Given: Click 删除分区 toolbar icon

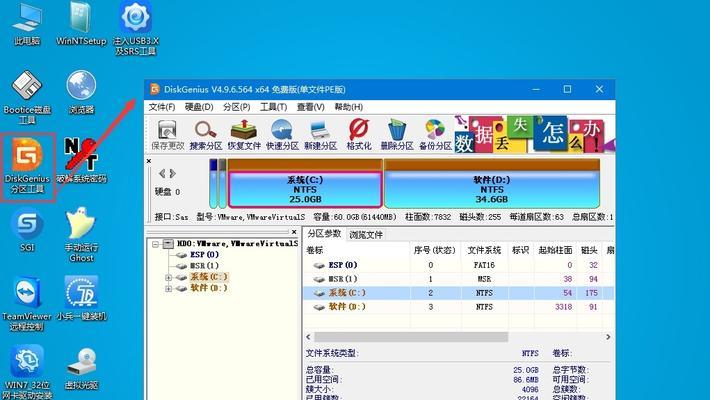Looking at the screenshot, I should (x=397, y=135).
